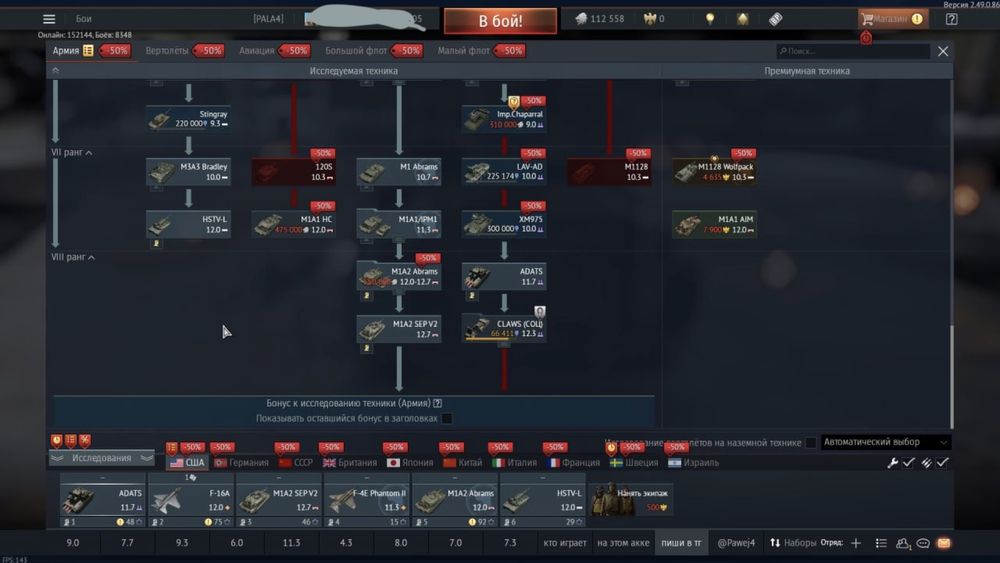Switch to Малый флот tab
Viewport: 1000px width, 563px height.
pyautogui.click(x=464, y=51)
